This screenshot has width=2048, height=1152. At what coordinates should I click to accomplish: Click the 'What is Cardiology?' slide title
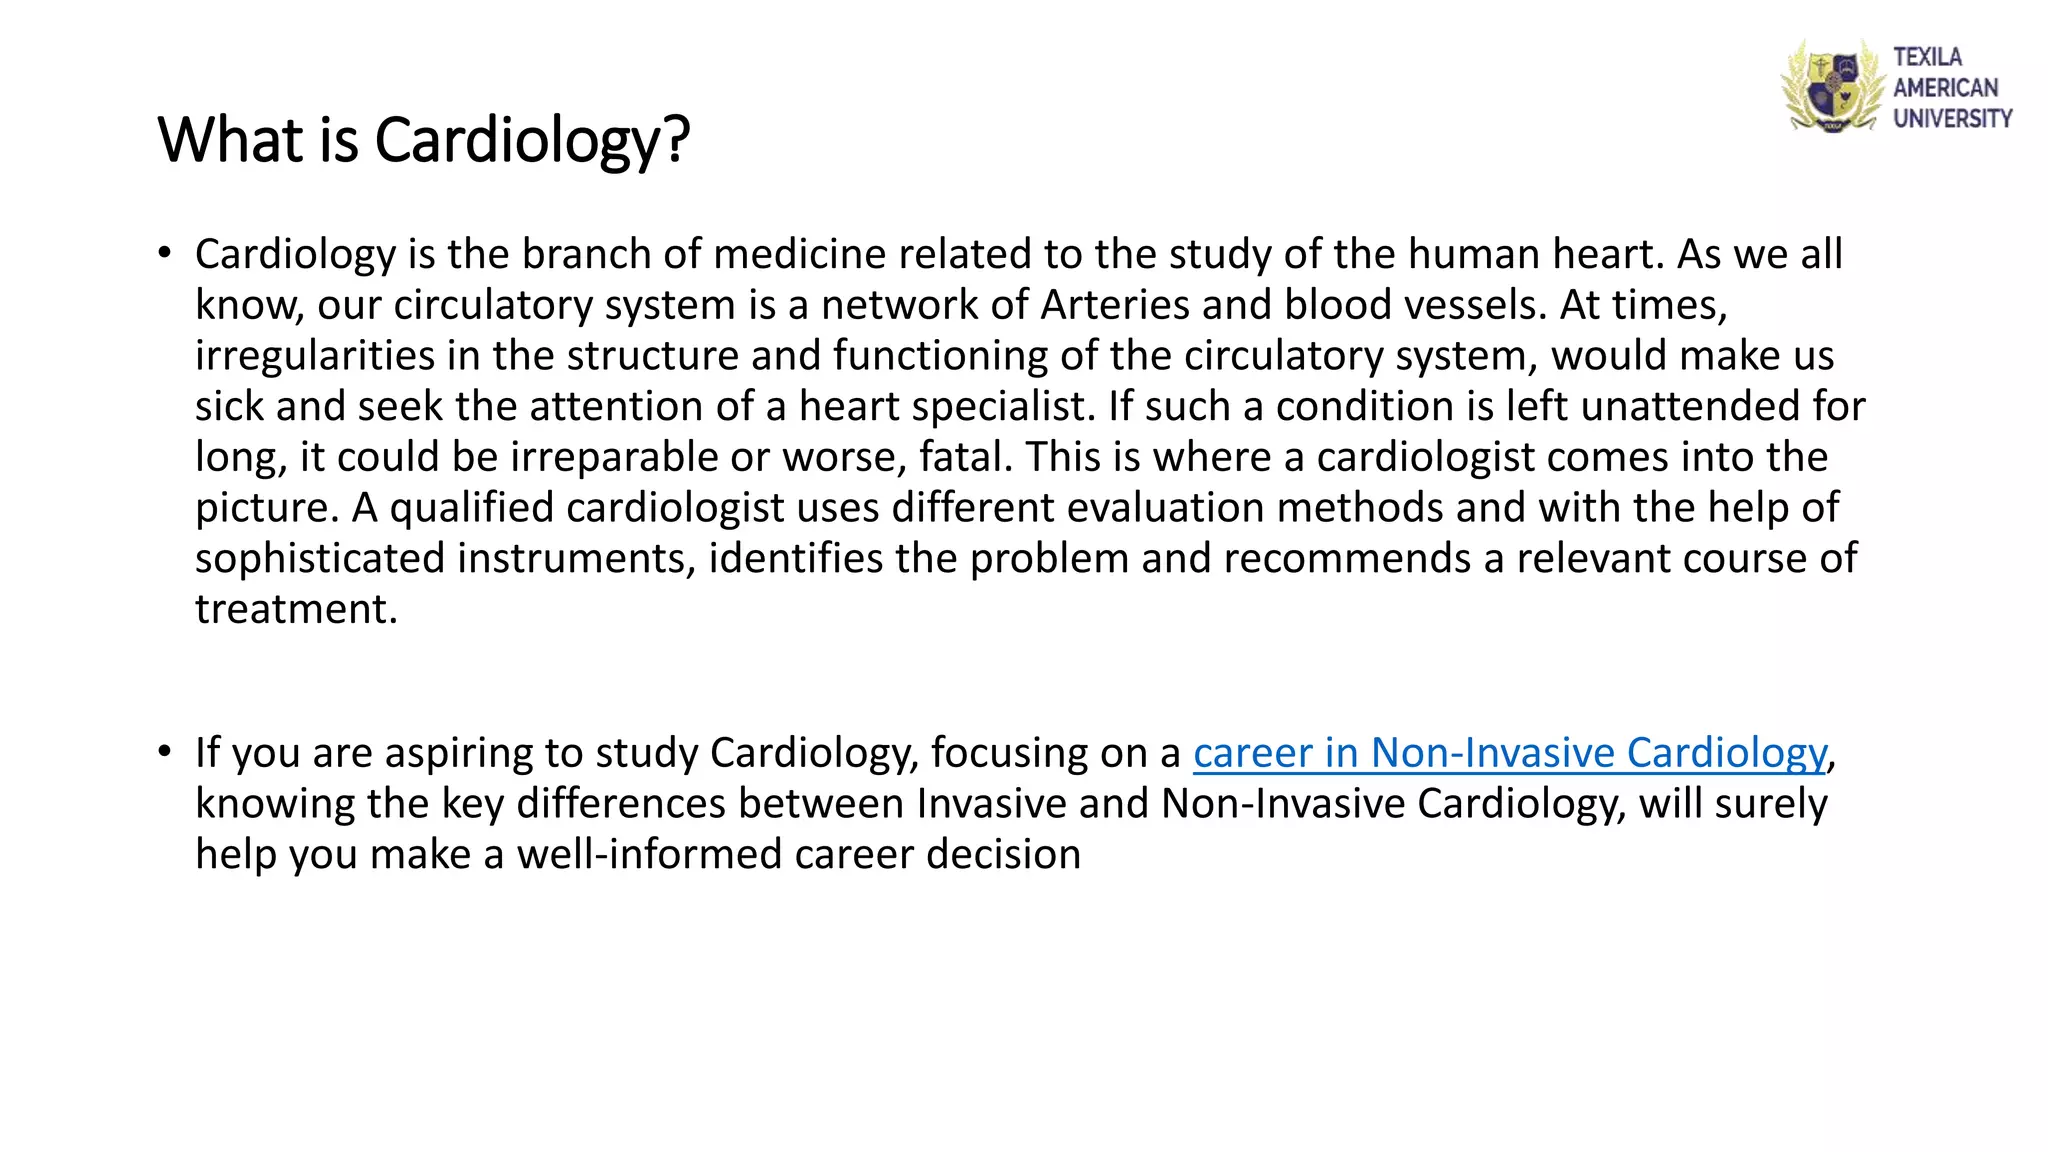click(424, 140)
